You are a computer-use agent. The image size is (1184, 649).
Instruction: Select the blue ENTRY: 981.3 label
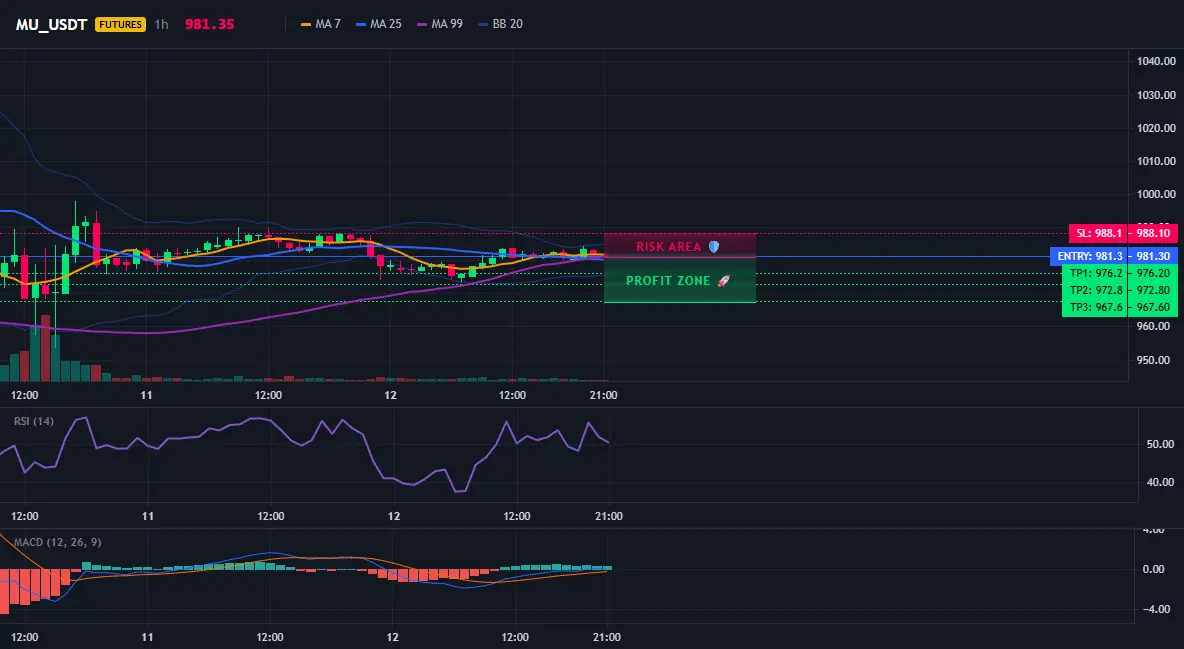[x=1114, y=257]
